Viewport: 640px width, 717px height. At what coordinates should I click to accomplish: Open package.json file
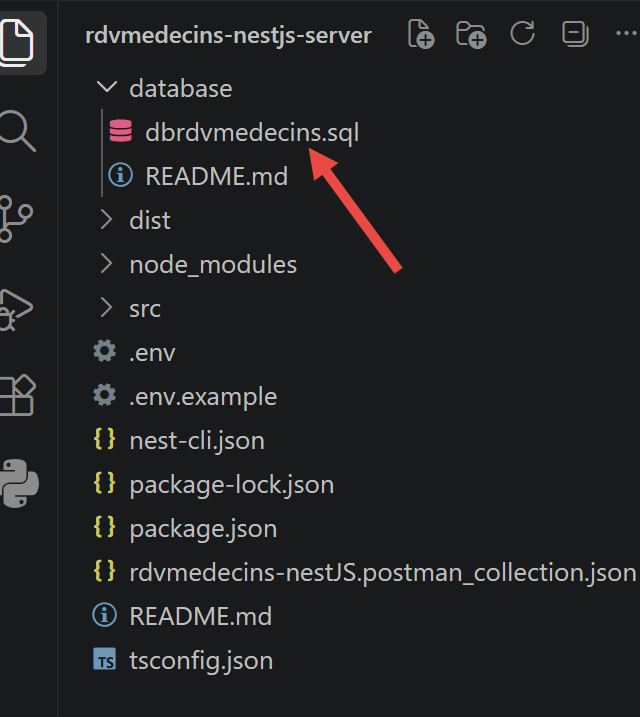203,529
